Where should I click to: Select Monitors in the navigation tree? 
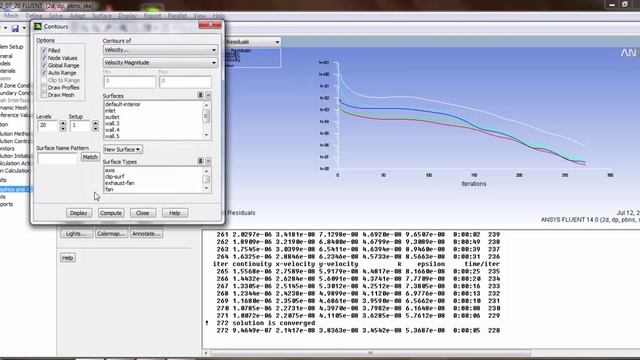click(x=7, y=149)
